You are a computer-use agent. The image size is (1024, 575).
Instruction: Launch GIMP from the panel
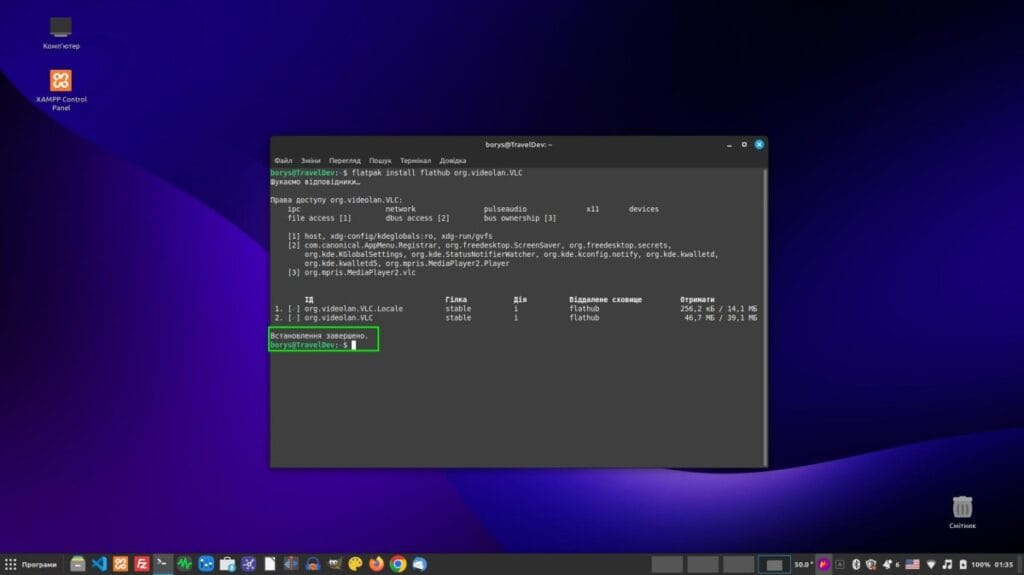pos(334,564)
